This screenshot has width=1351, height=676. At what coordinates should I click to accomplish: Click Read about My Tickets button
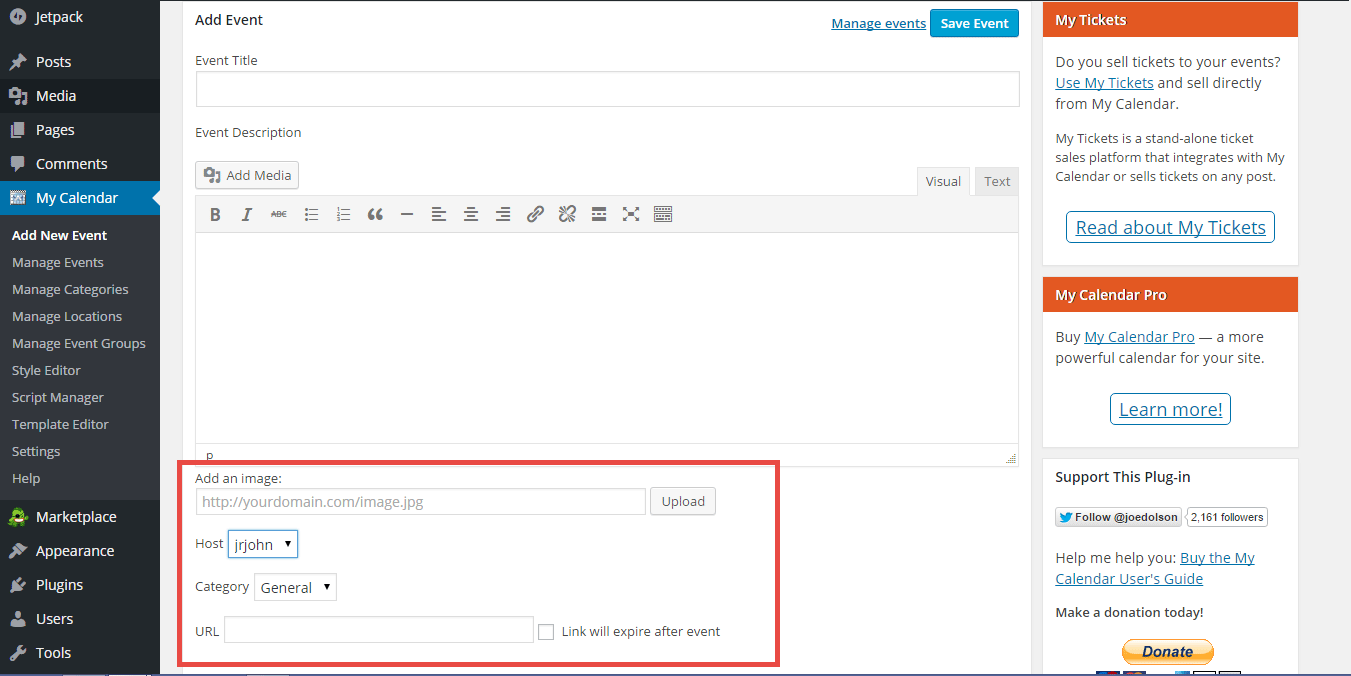coord(1170,227)
